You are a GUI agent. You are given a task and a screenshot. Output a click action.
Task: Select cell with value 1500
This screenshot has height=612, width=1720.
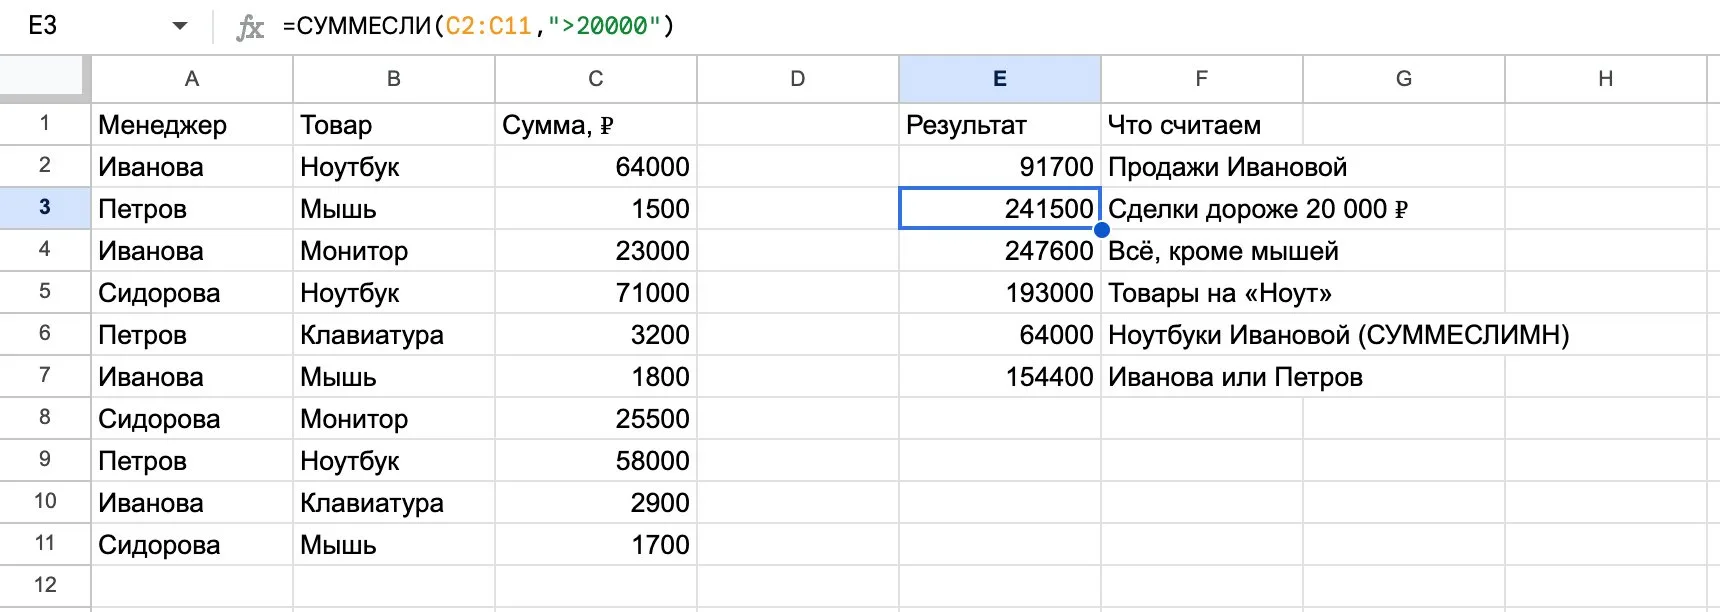[x=596, y=209]
